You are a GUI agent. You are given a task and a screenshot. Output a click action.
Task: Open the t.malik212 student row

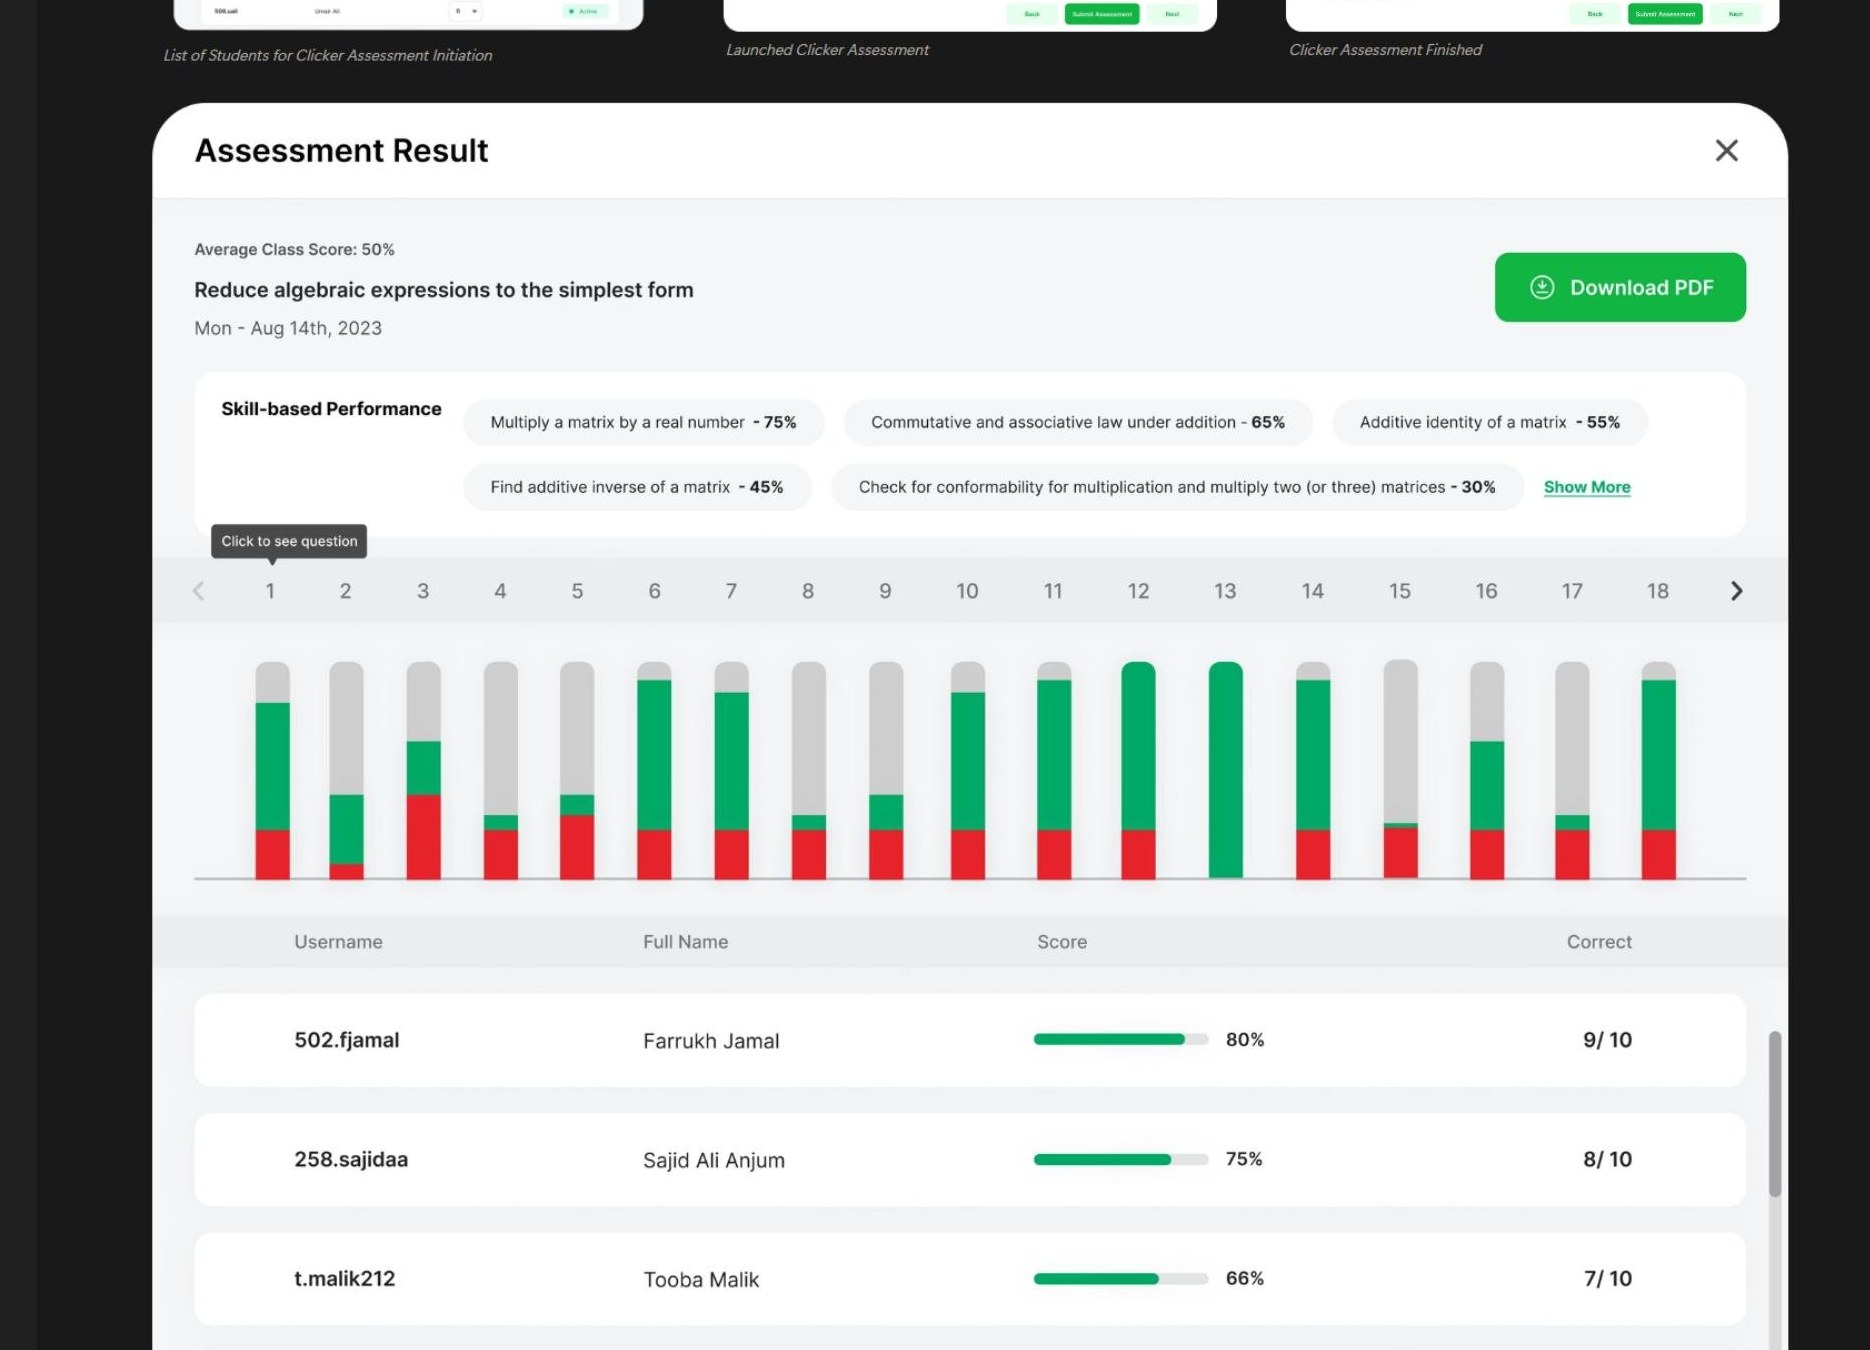(969, 1278)
